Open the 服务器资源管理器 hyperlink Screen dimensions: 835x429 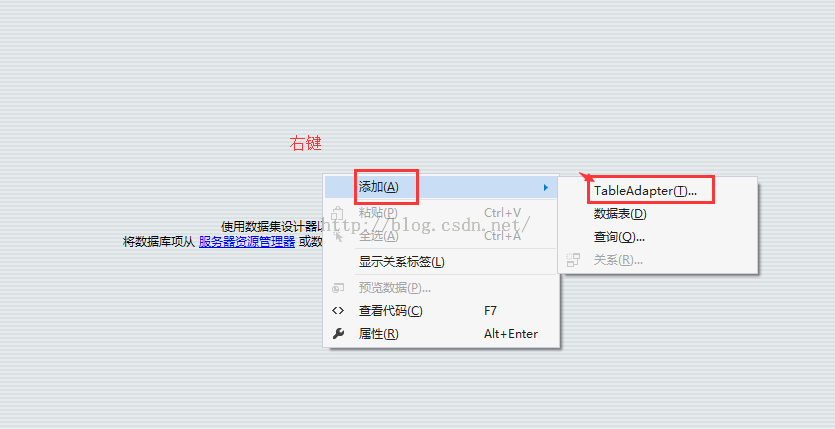[247, 242]
